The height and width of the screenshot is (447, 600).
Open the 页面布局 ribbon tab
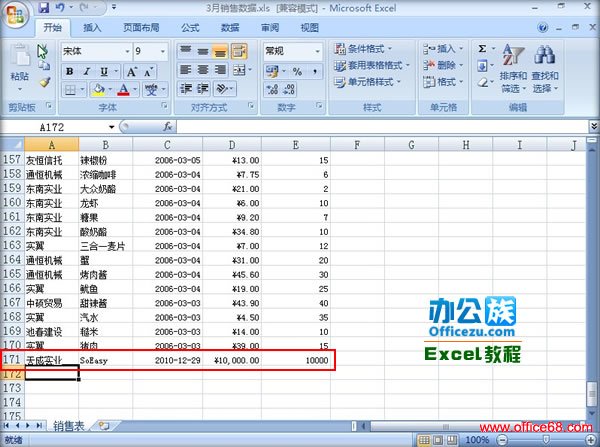pyautogui.click(x=141, y=28)
